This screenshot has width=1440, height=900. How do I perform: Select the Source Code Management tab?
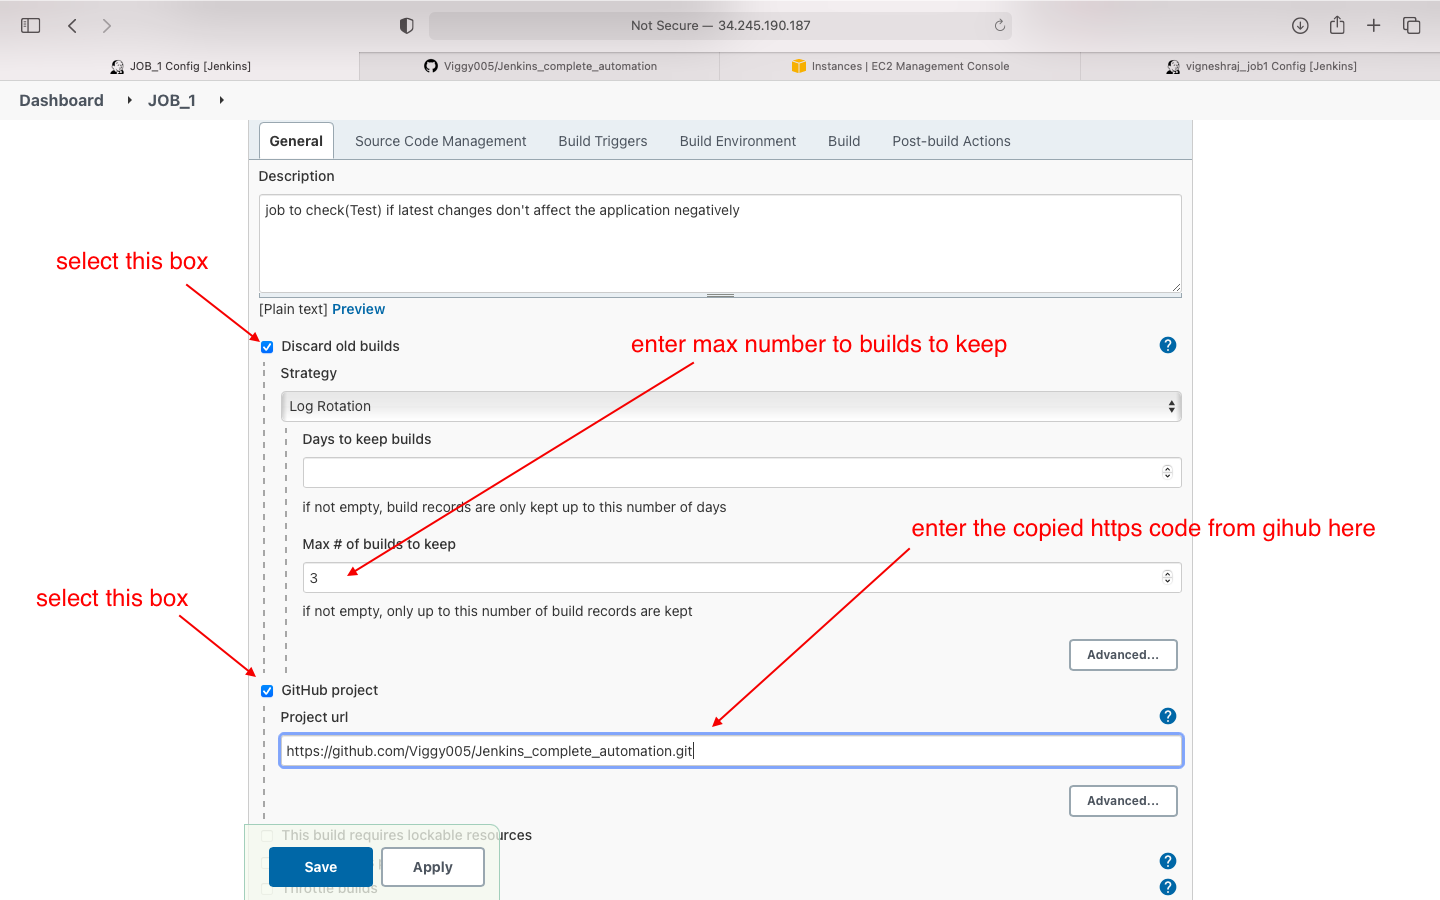click(440, 141)
